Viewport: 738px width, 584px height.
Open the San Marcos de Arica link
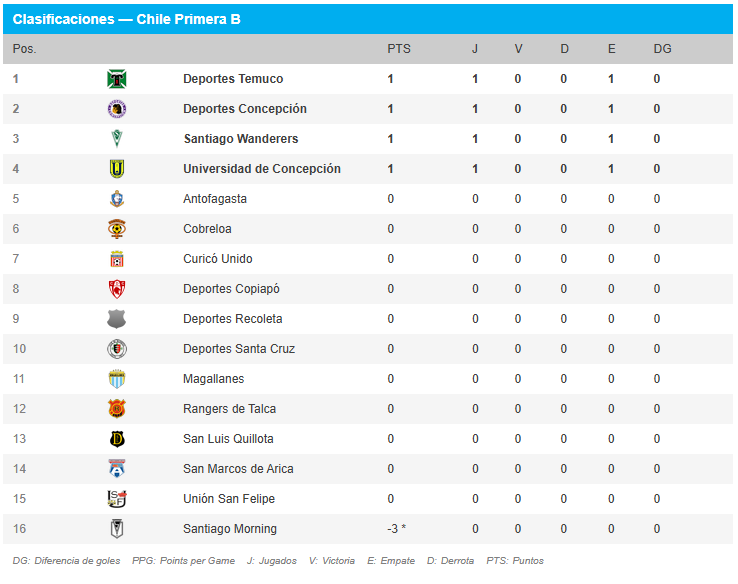(238, 469)
